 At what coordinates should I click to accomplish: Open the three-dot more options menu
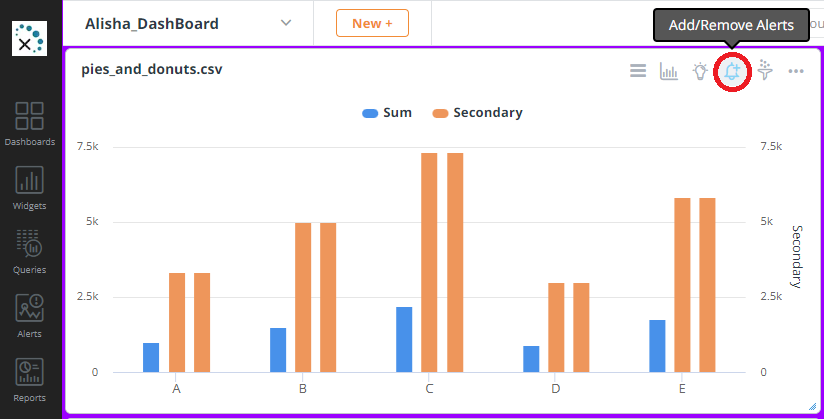pos(797,71)
